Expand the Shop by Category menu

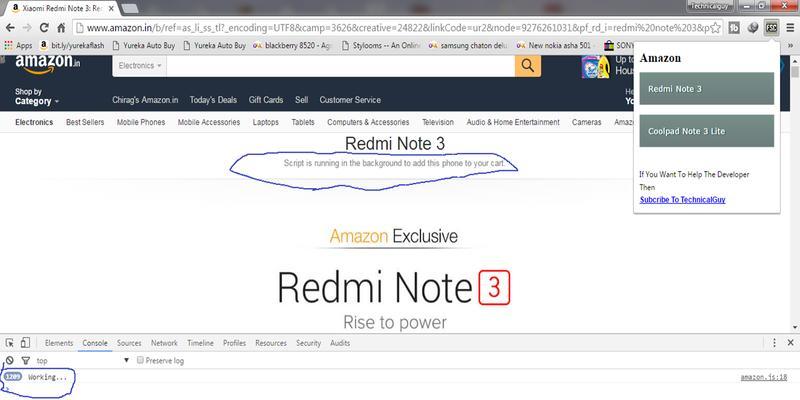click(x=37, y=96)
